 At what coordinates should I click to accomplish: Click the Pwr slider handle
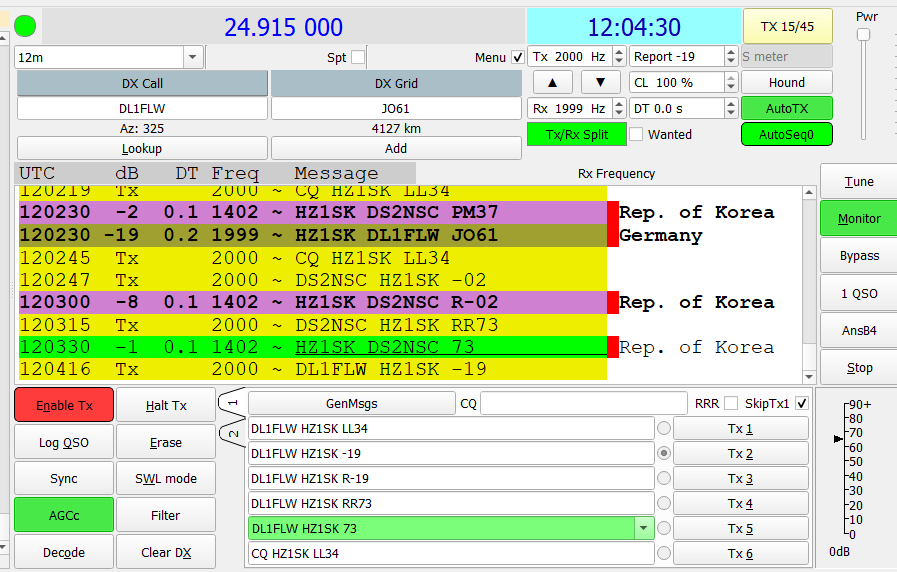(x=863, y=35)
